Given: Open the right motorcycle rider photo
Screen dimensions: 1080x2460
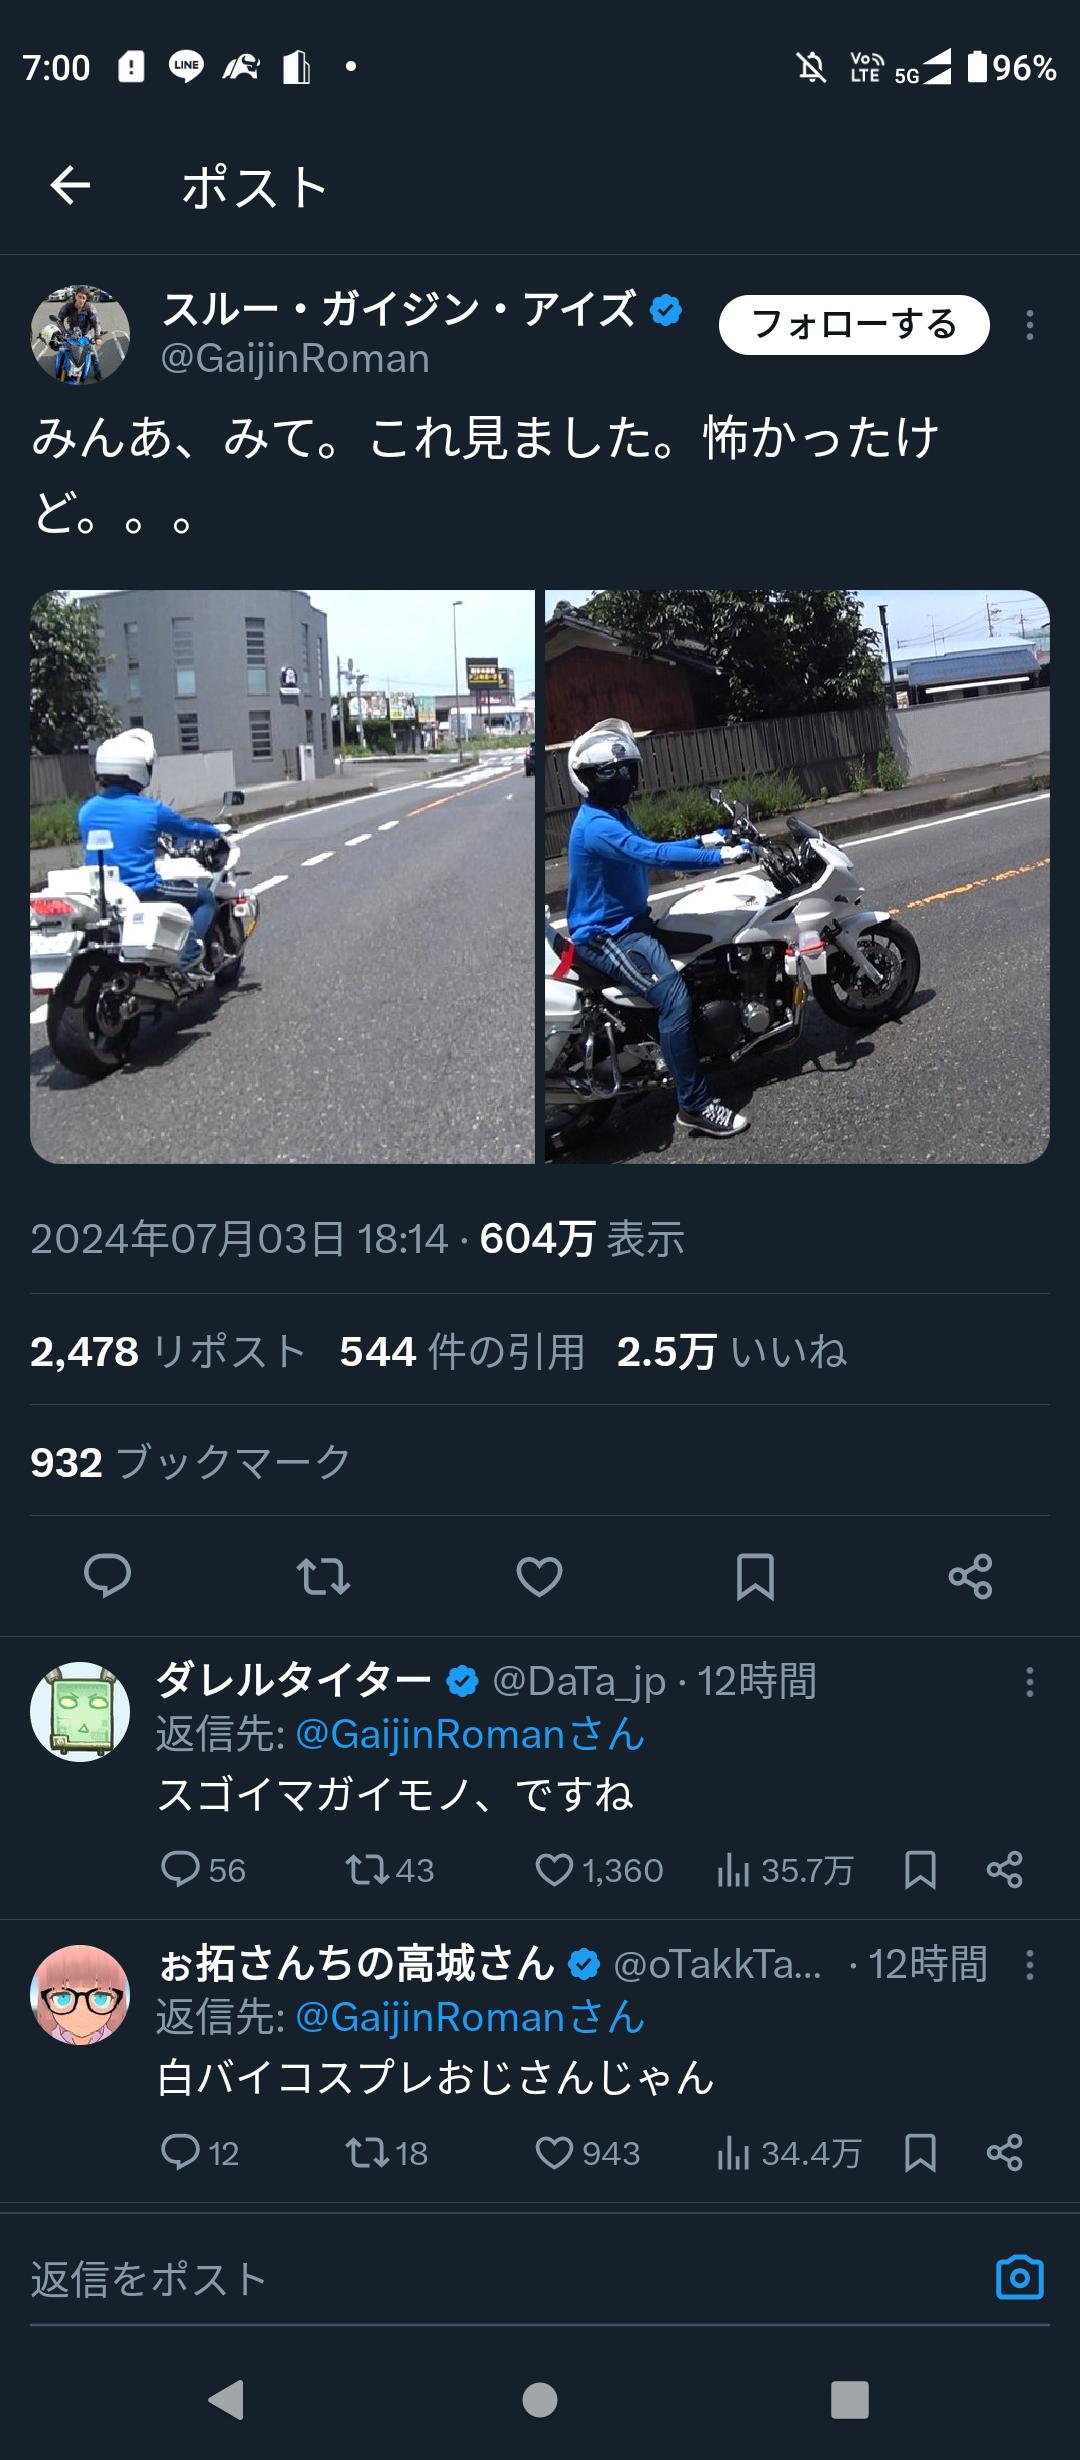Looking at the screenshot, I should pyautogui.click(x=797, y=876).
